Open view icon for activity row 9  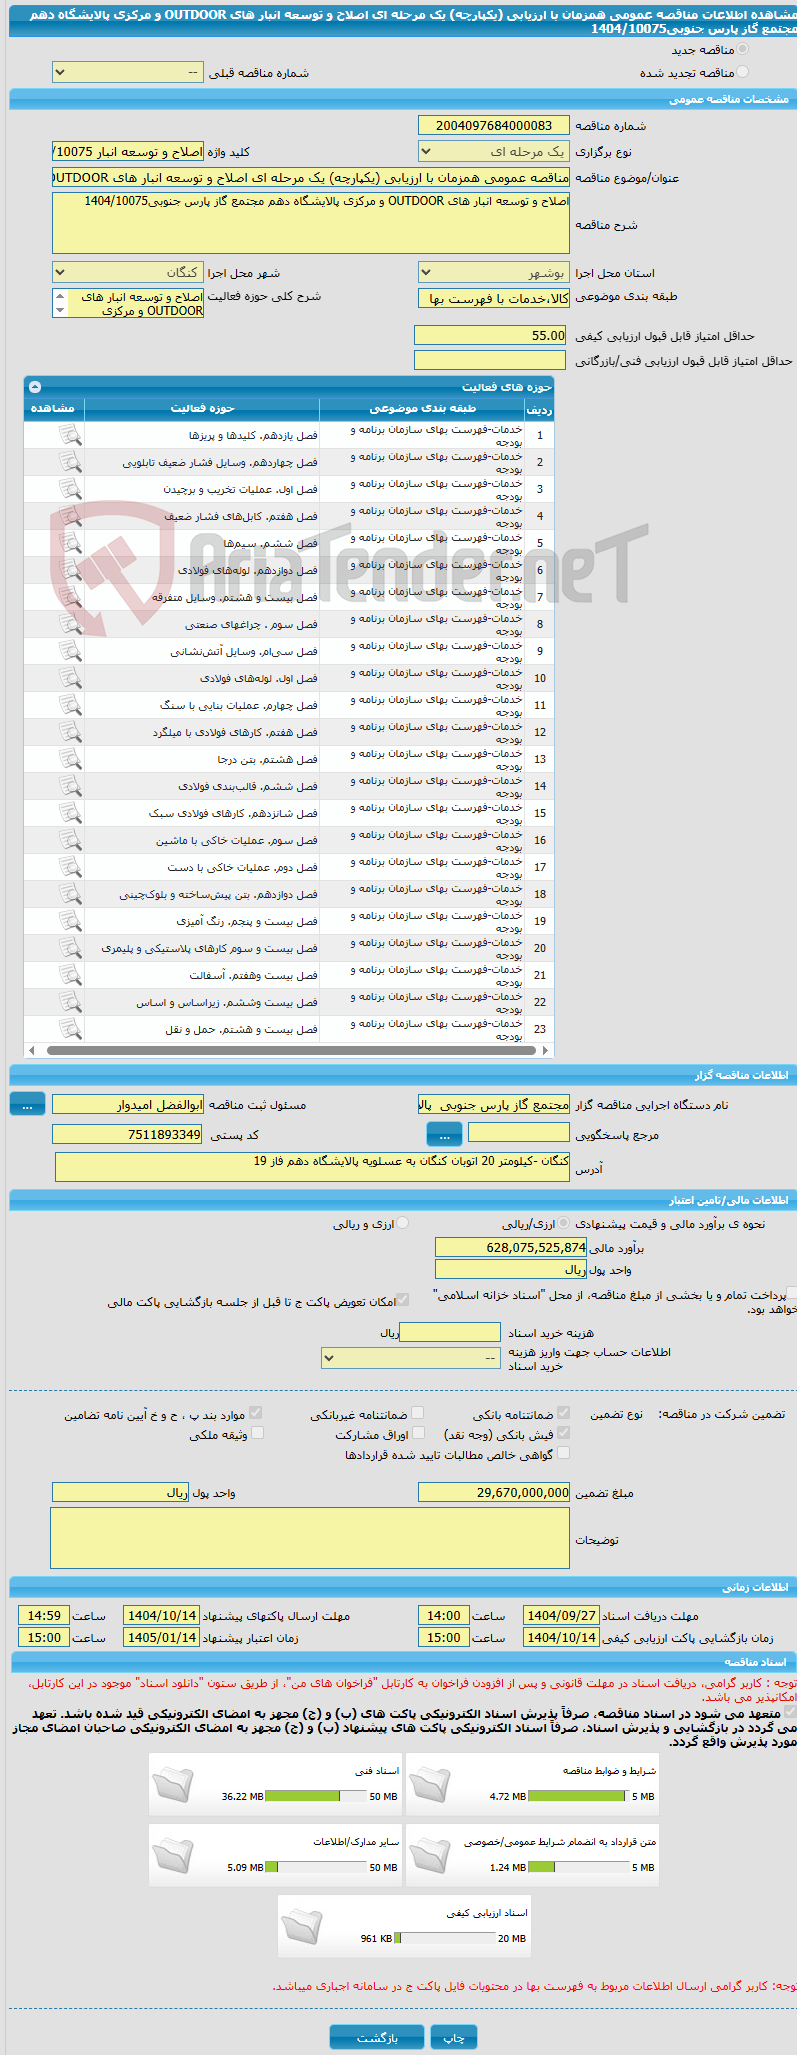[69, 651]
